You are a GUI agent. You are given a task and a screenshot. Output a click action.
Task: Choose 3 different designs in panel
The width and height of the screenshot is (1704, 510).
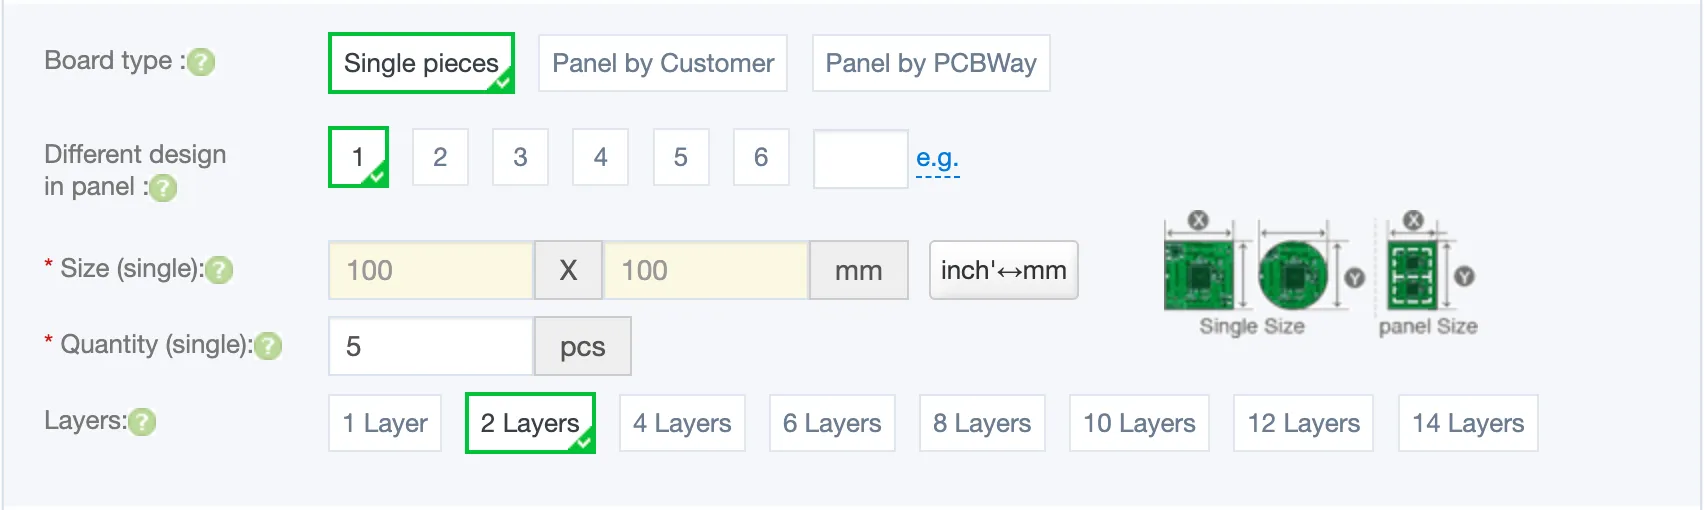click(x=520, y=157)
